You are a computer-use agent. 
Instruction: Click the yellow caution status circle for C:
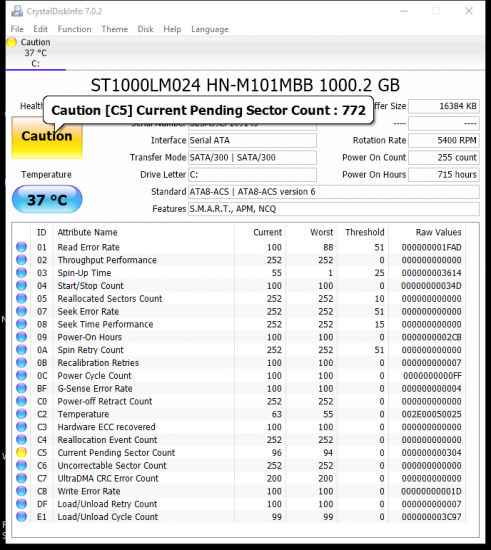point(12,42)
